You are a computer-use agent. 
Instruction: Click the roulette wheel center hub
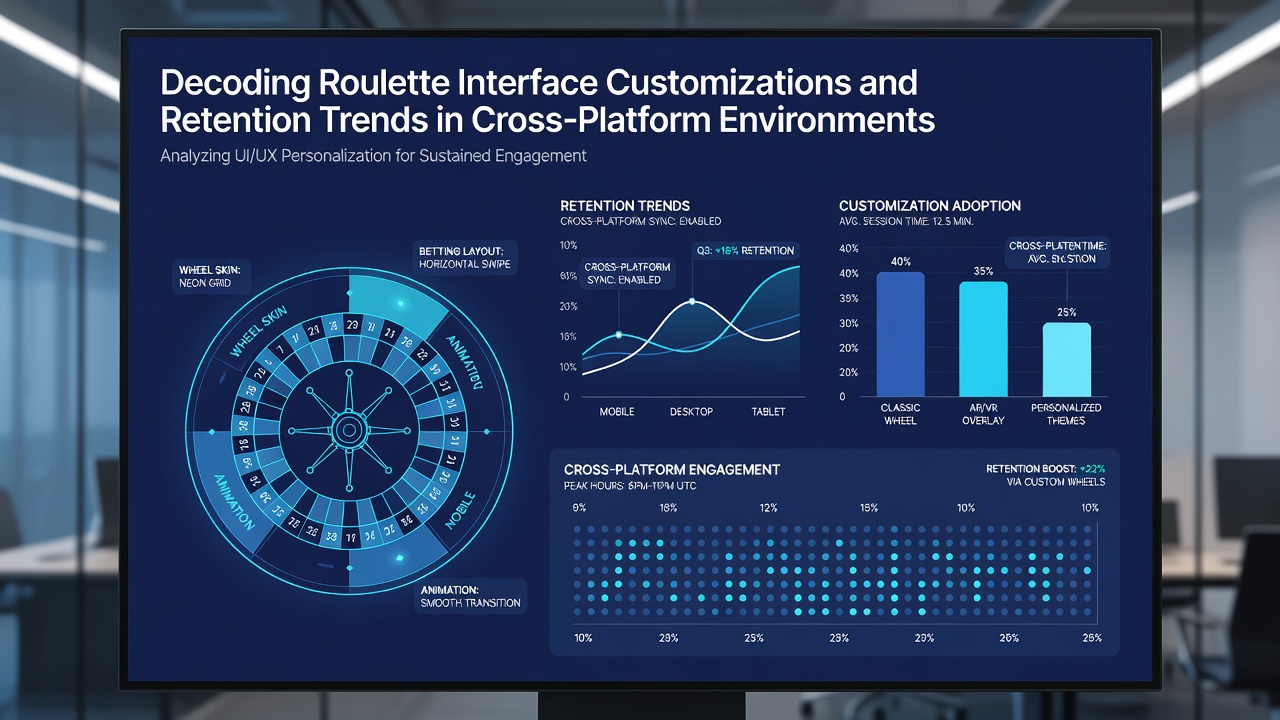(348, 431)
